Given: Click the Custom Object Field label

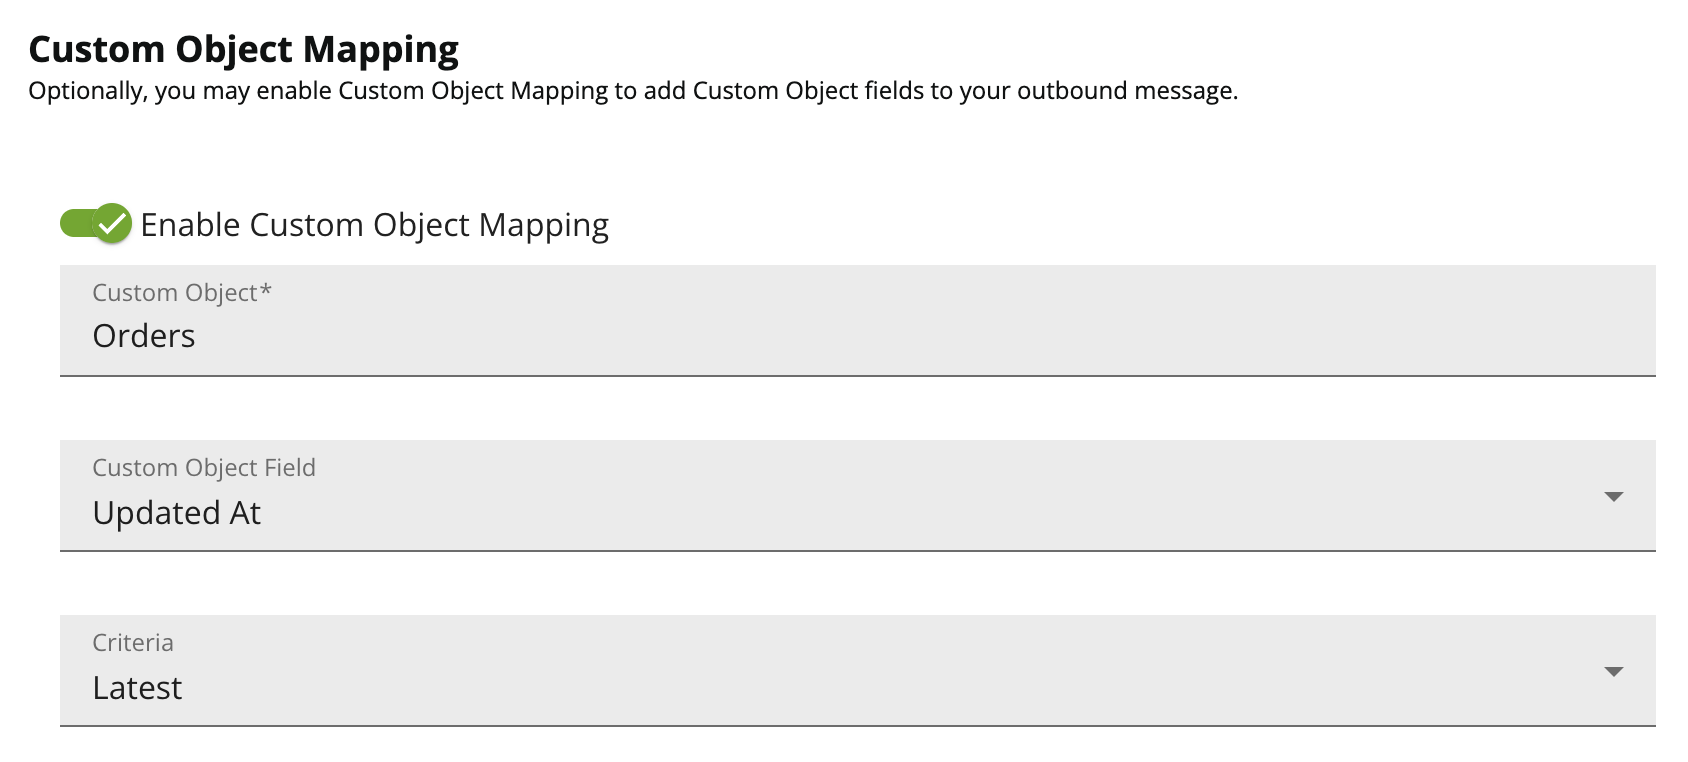Looking at the screenshot, I should (x=204, y=468).
